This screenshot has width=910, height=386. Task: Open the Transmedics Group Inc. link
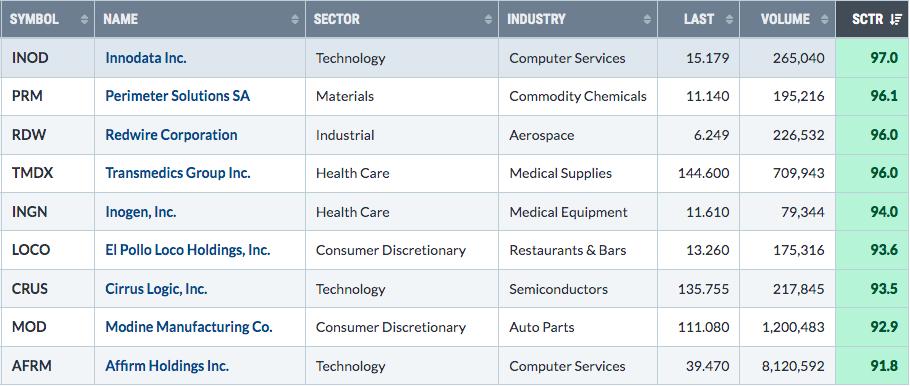pos(178,173)
